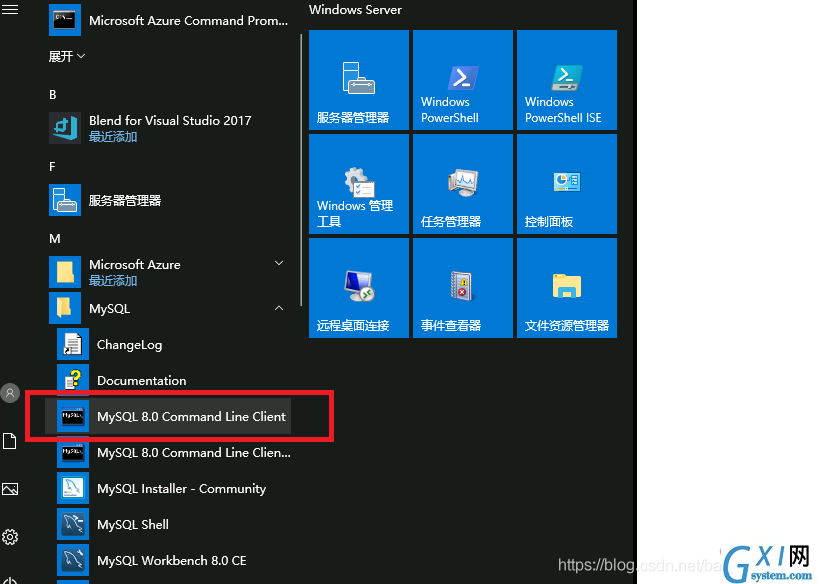The height and width of the screenshot is (584, 819).
Task: Launch Microsoft Azure Command Prompt entry label
Action: coord(189,20)
